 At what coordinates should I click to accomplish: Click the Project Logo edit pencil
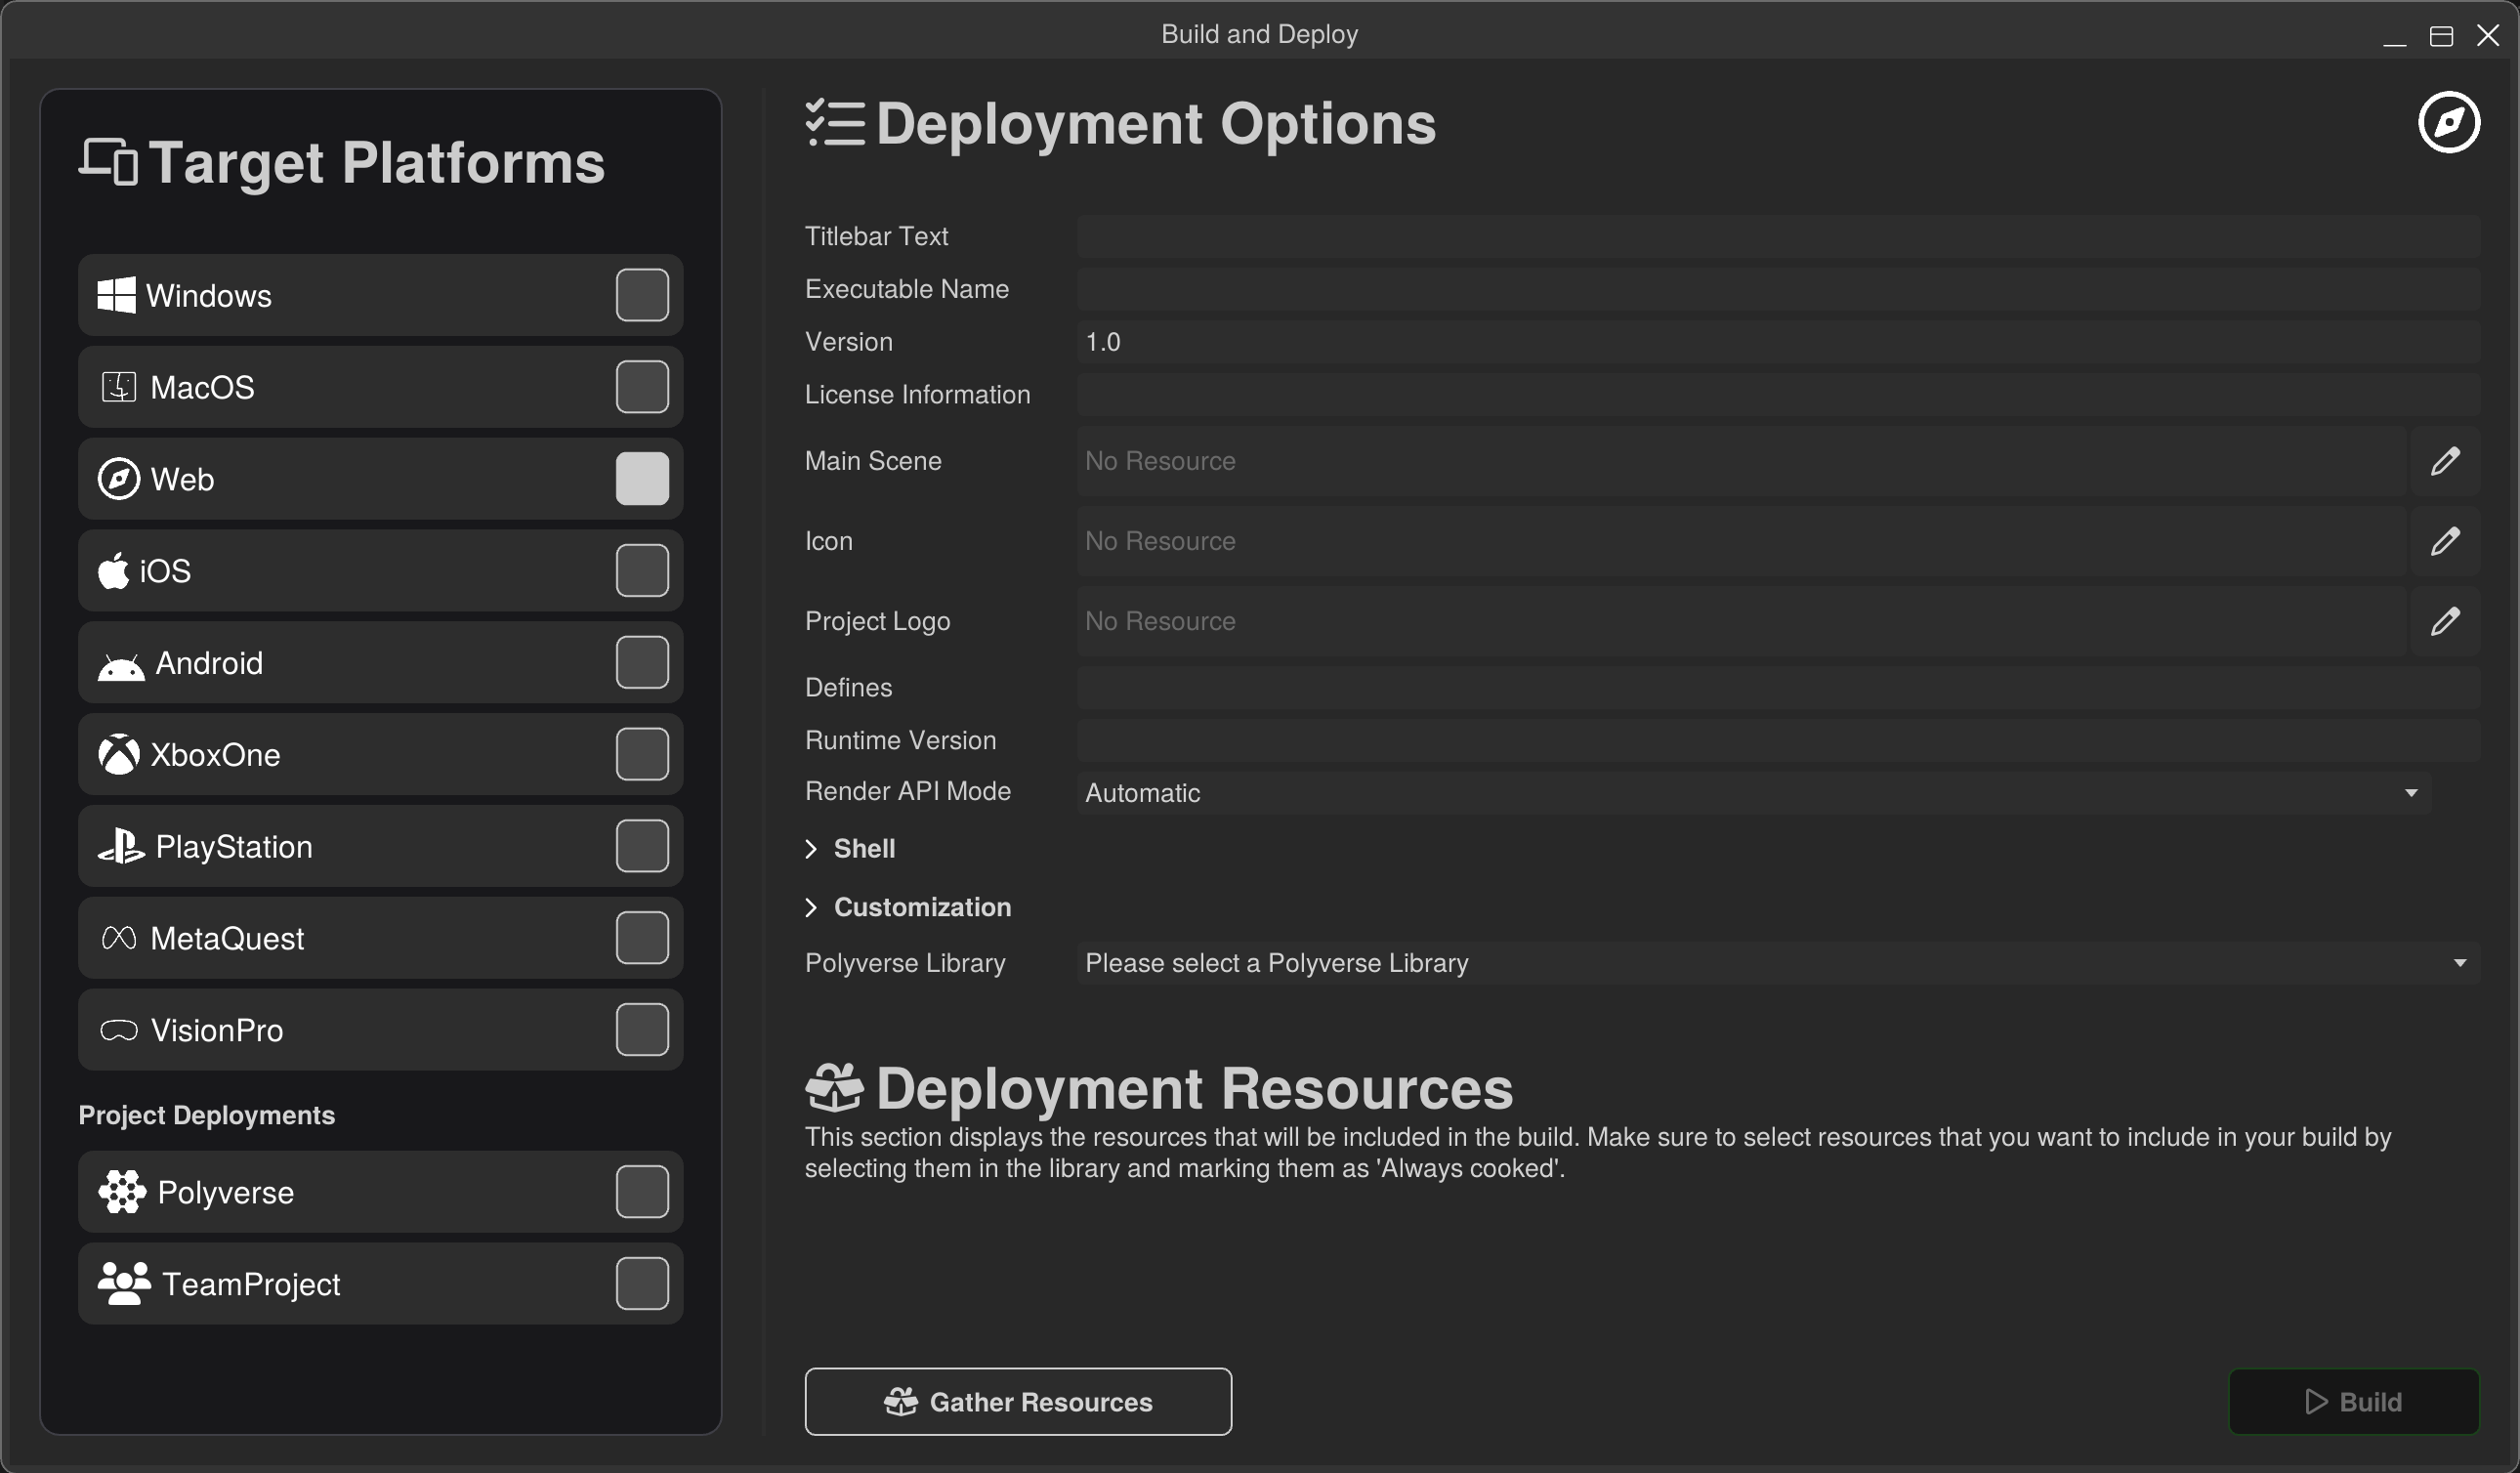(x=2446, y=621)
